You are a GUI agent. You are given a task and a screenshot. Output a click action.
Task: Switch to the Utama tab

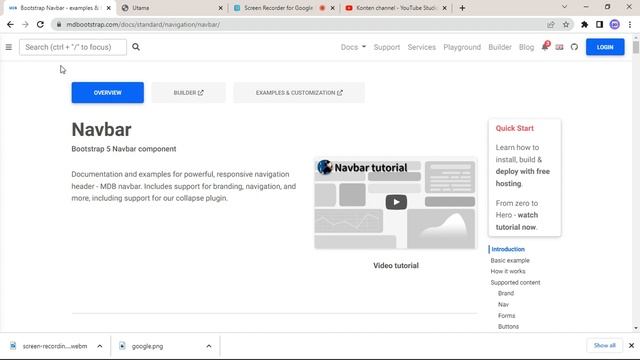coord(171,8)
